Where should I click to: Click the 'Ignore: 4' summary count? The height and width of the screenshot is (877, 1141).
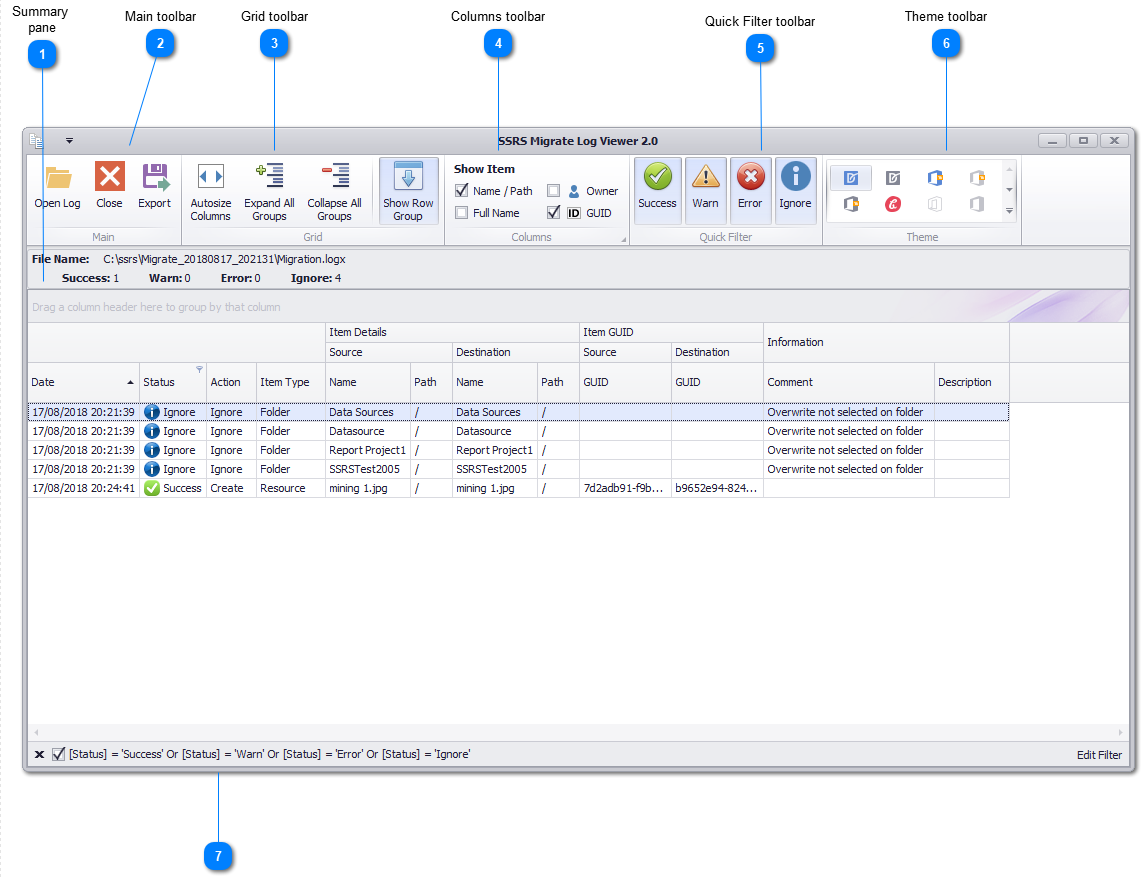316,278
